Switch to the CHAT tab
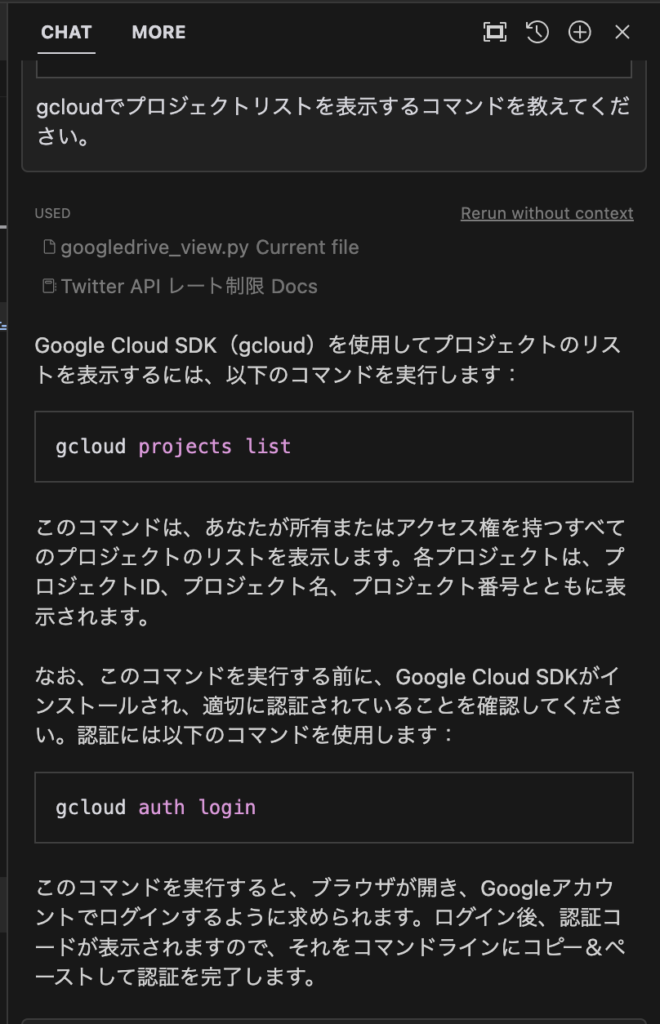The width and height of the screenshot is (660, 1024). click(x=66, y=32)
